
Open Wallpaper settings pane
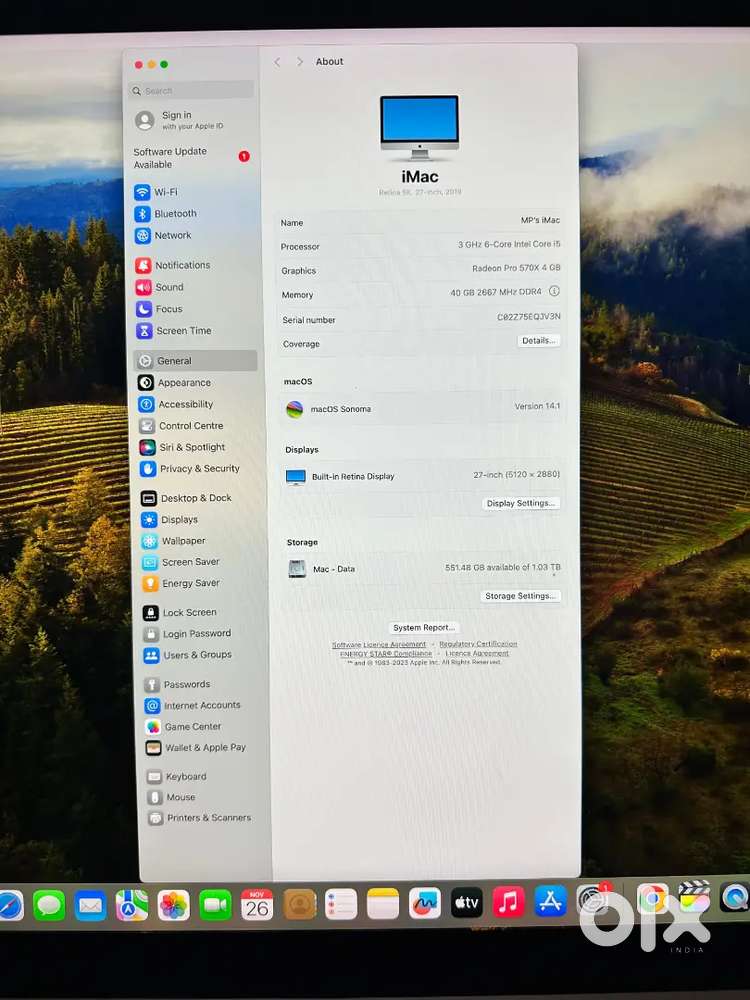pyautogui.click(x=182, y=541)
